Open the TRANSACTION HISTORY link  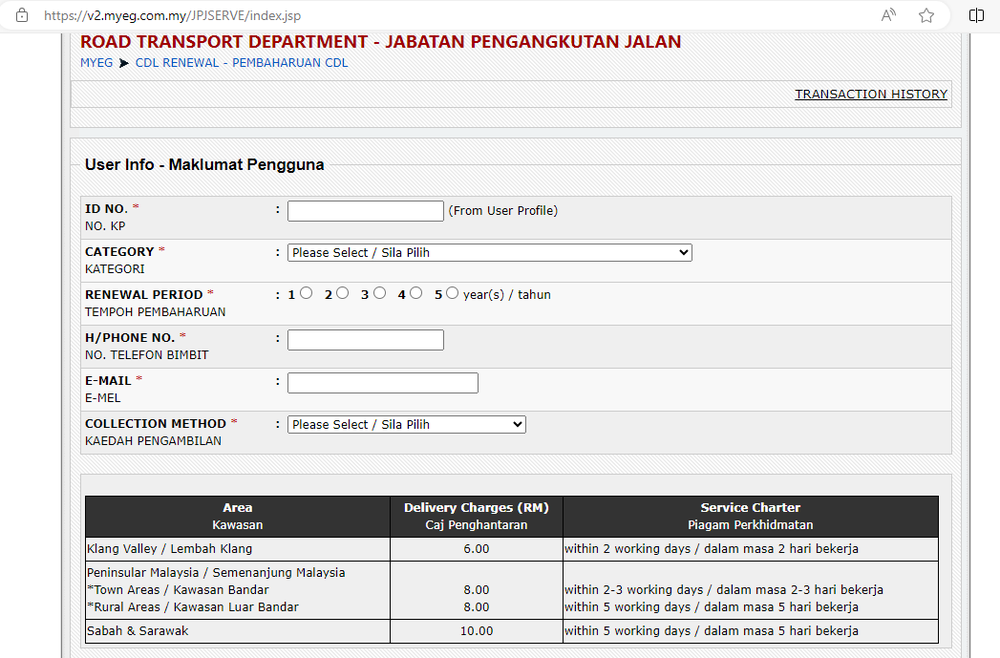click(871, 93)
